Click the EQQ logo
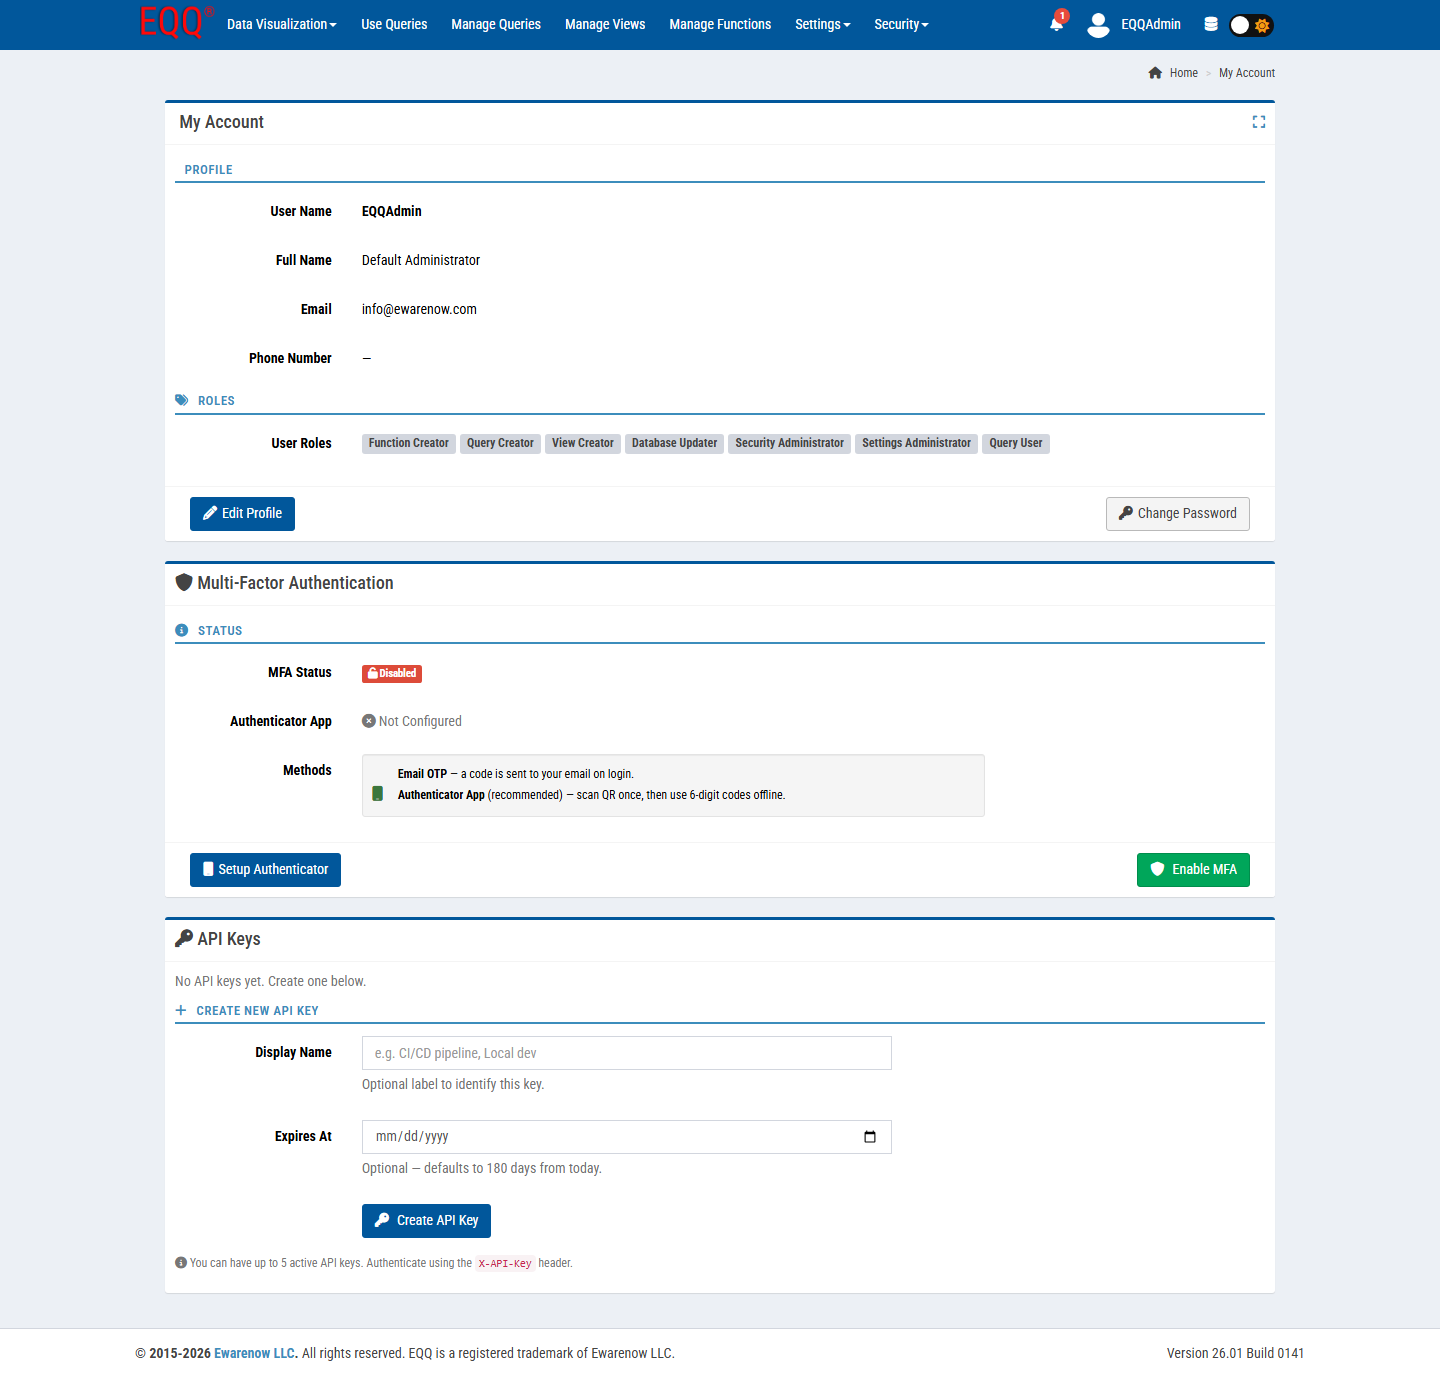Image resolution: width=1440 pixels, height=1379 pixels. tap(173, 23)
